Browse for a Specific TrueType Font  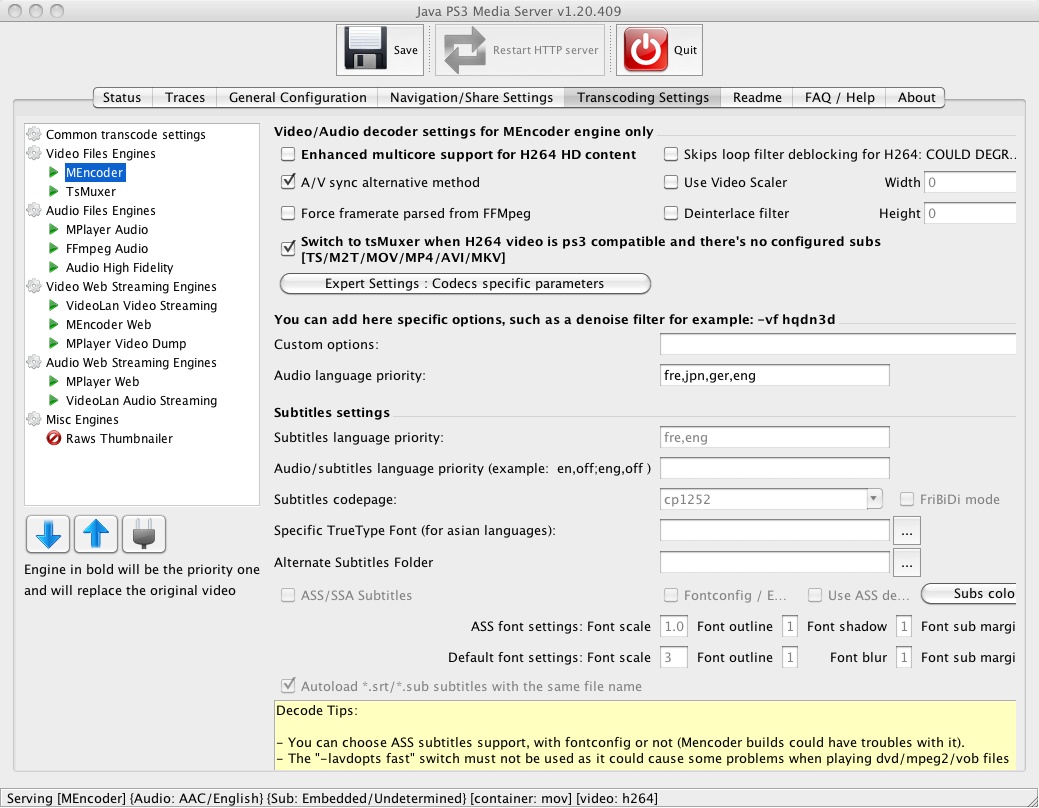(906, 530)
